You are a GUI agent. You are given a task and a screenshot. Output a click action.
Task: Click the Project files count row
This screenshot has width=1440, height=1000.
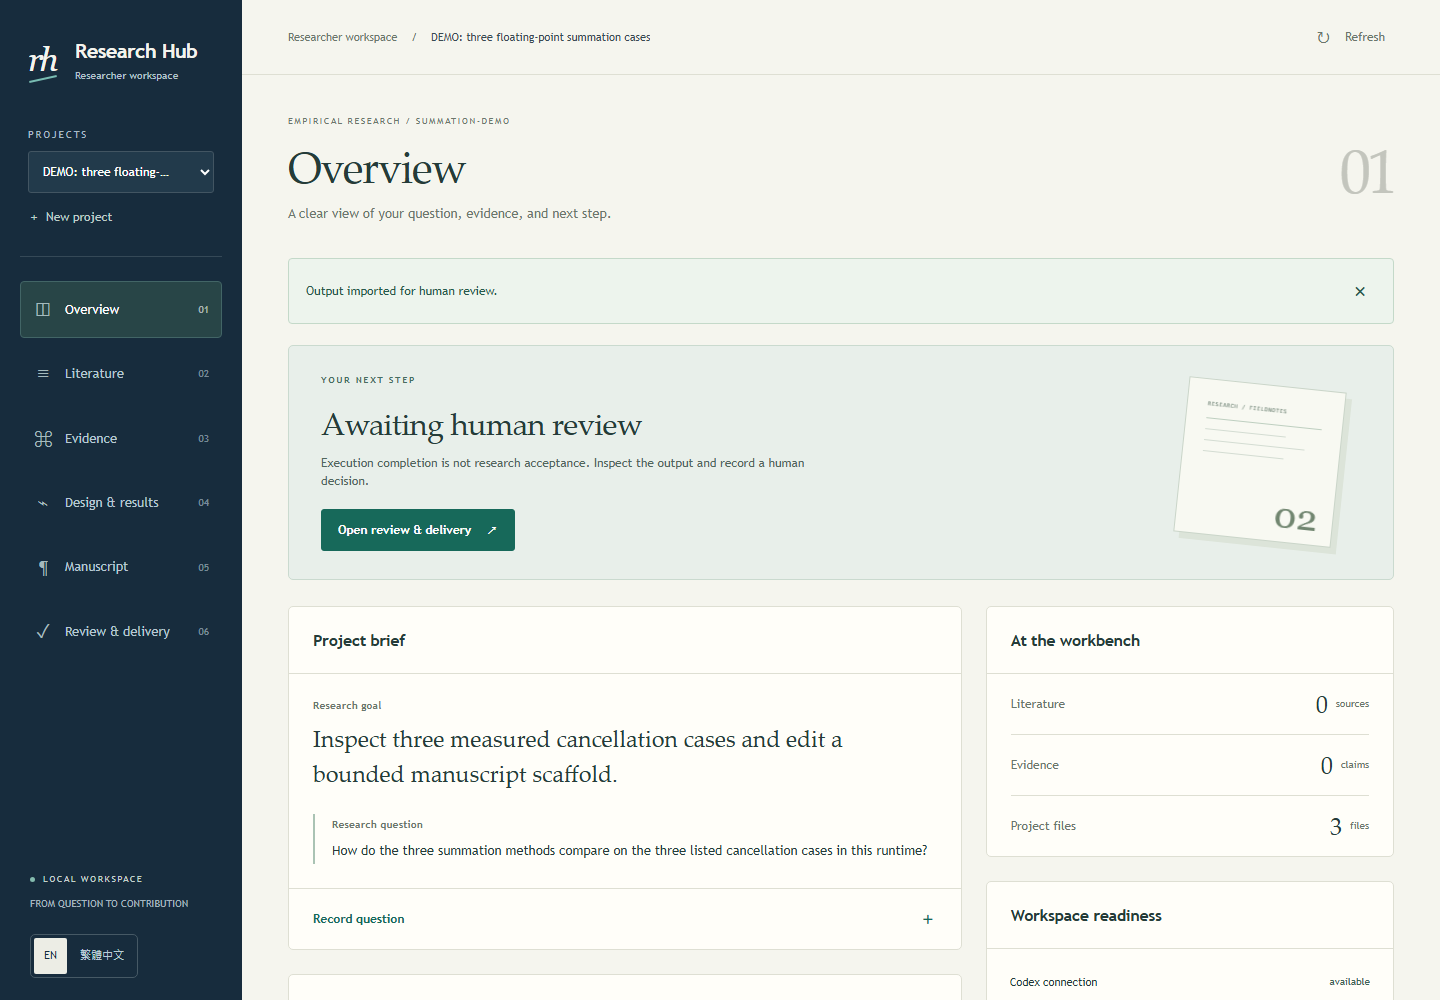pyautogui.click(x=1190, y=826)
